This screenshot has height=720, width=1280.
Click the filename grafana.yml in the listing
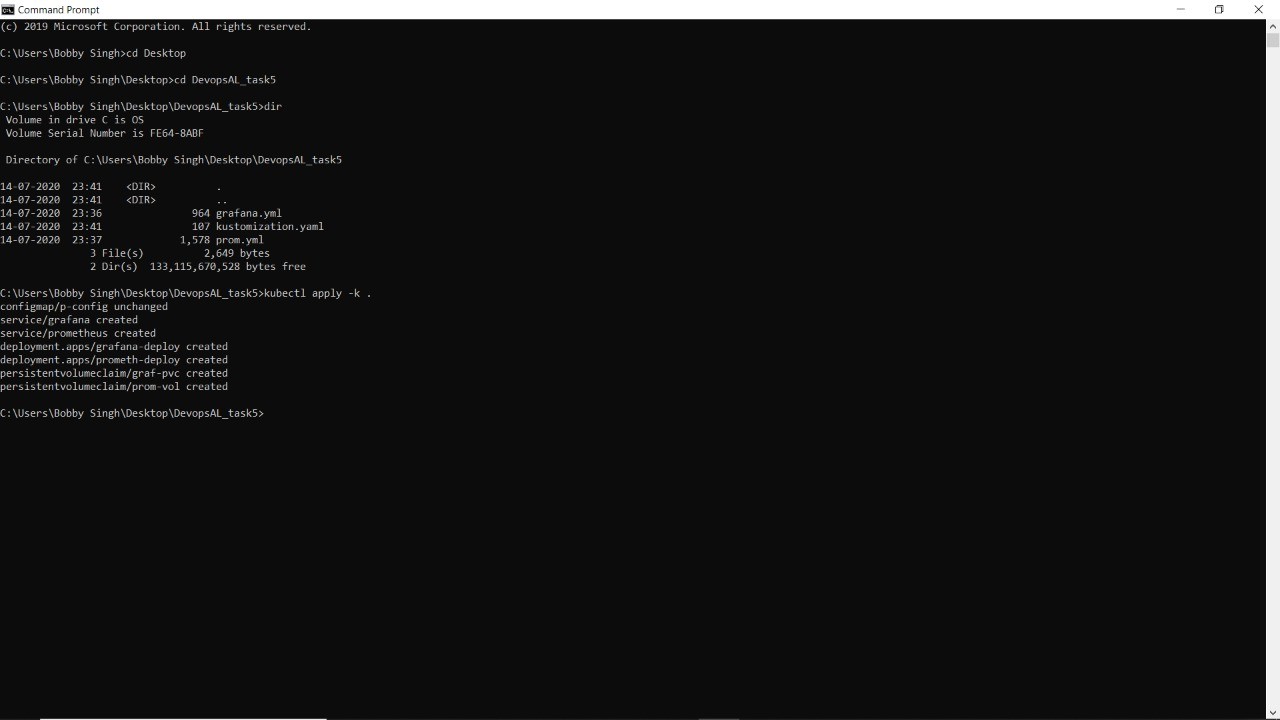pos(247,213)
